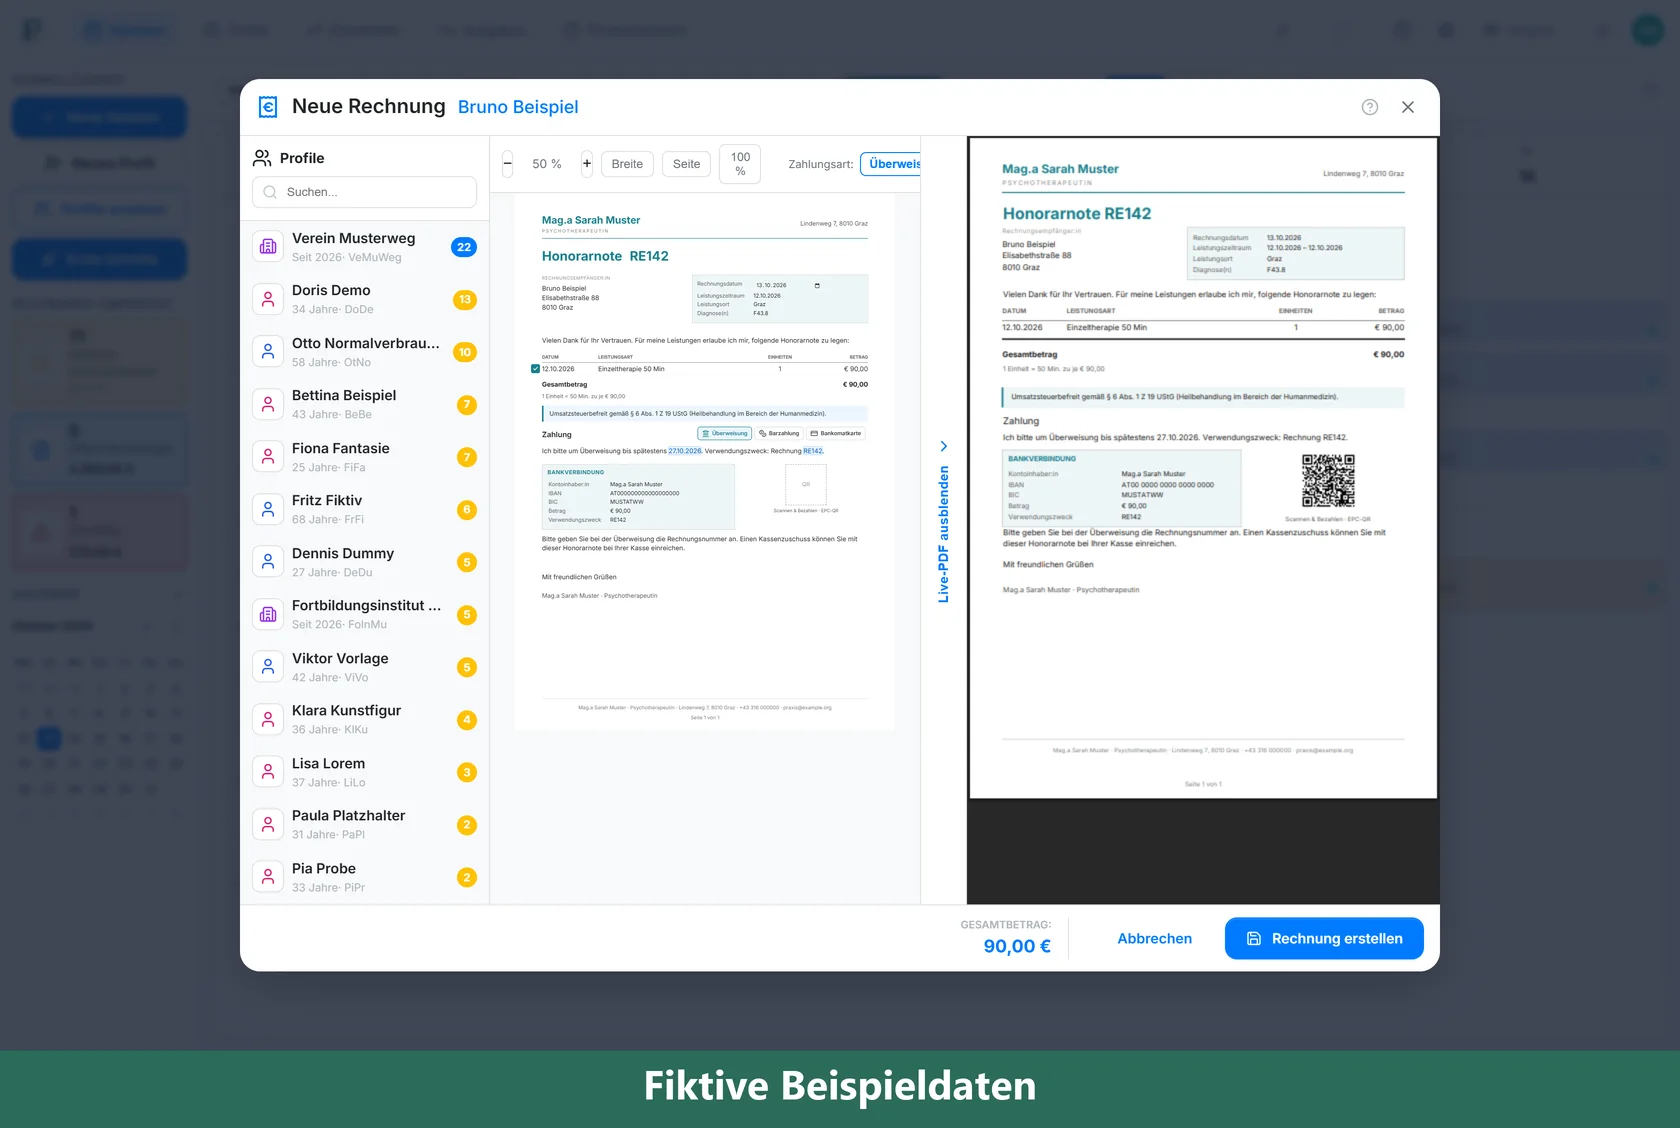This screenshot has width=1680, height=1128.
Task: Click Klara Kunstfigur avatar icon
Action: pos(268,719)
